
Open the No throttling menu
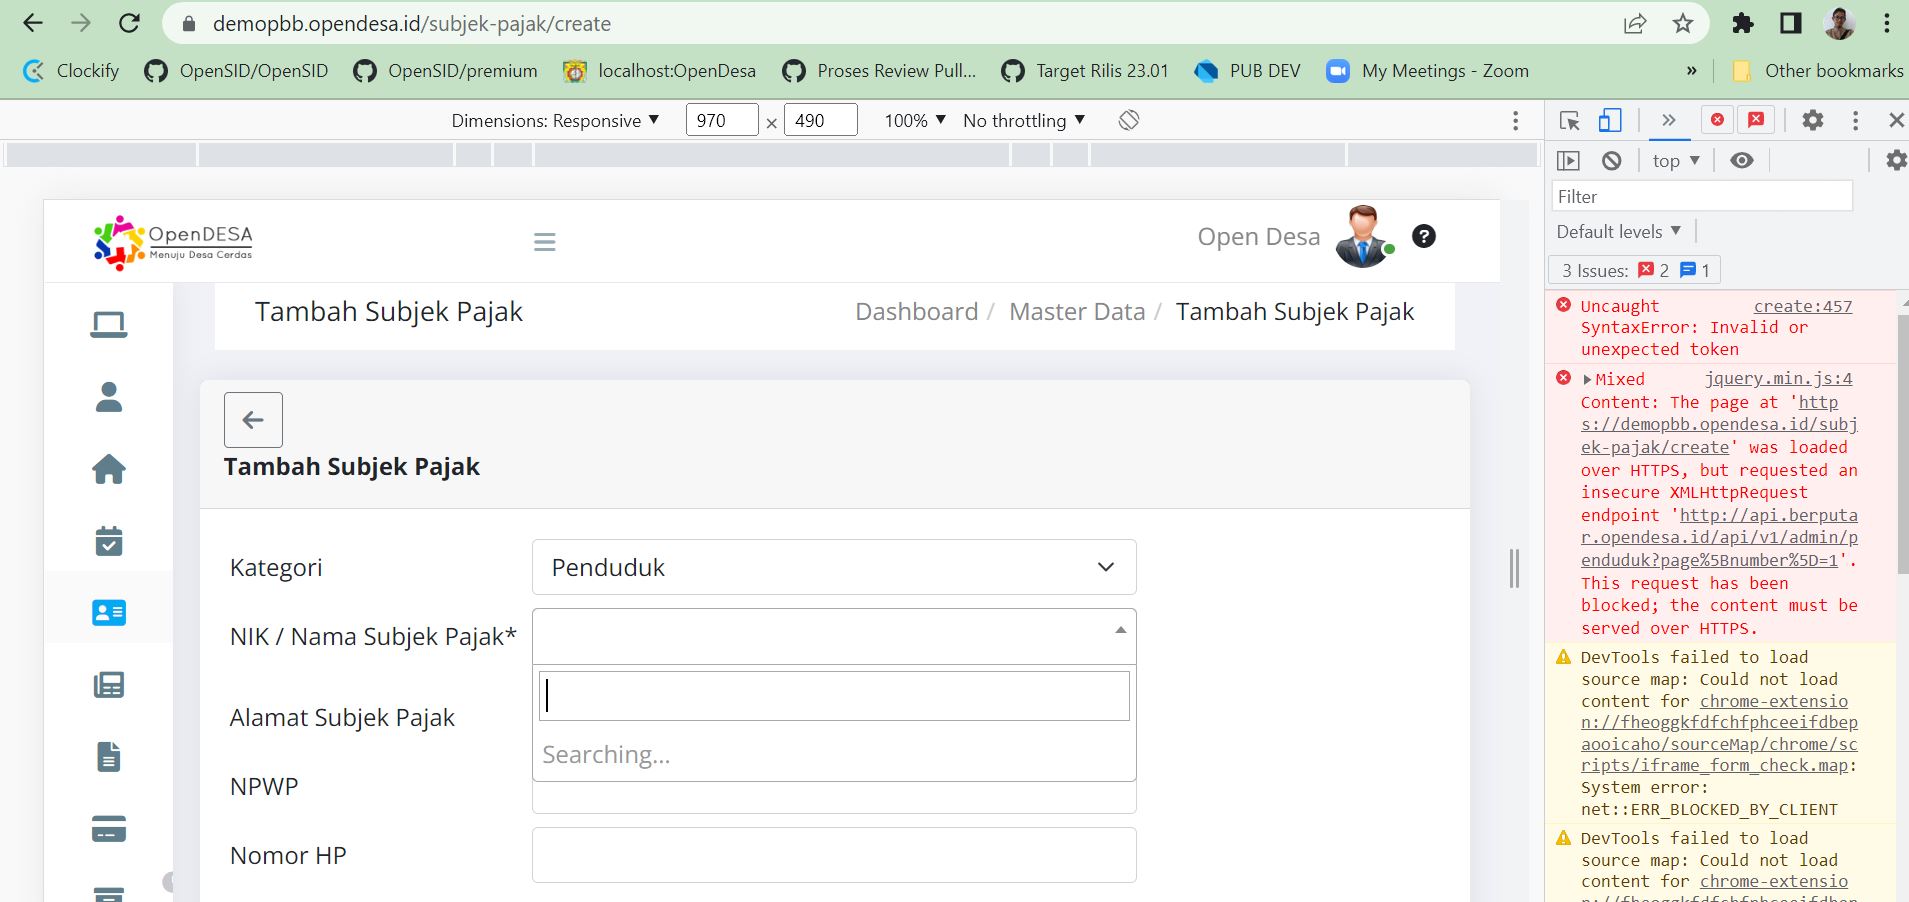point(1021,120)
